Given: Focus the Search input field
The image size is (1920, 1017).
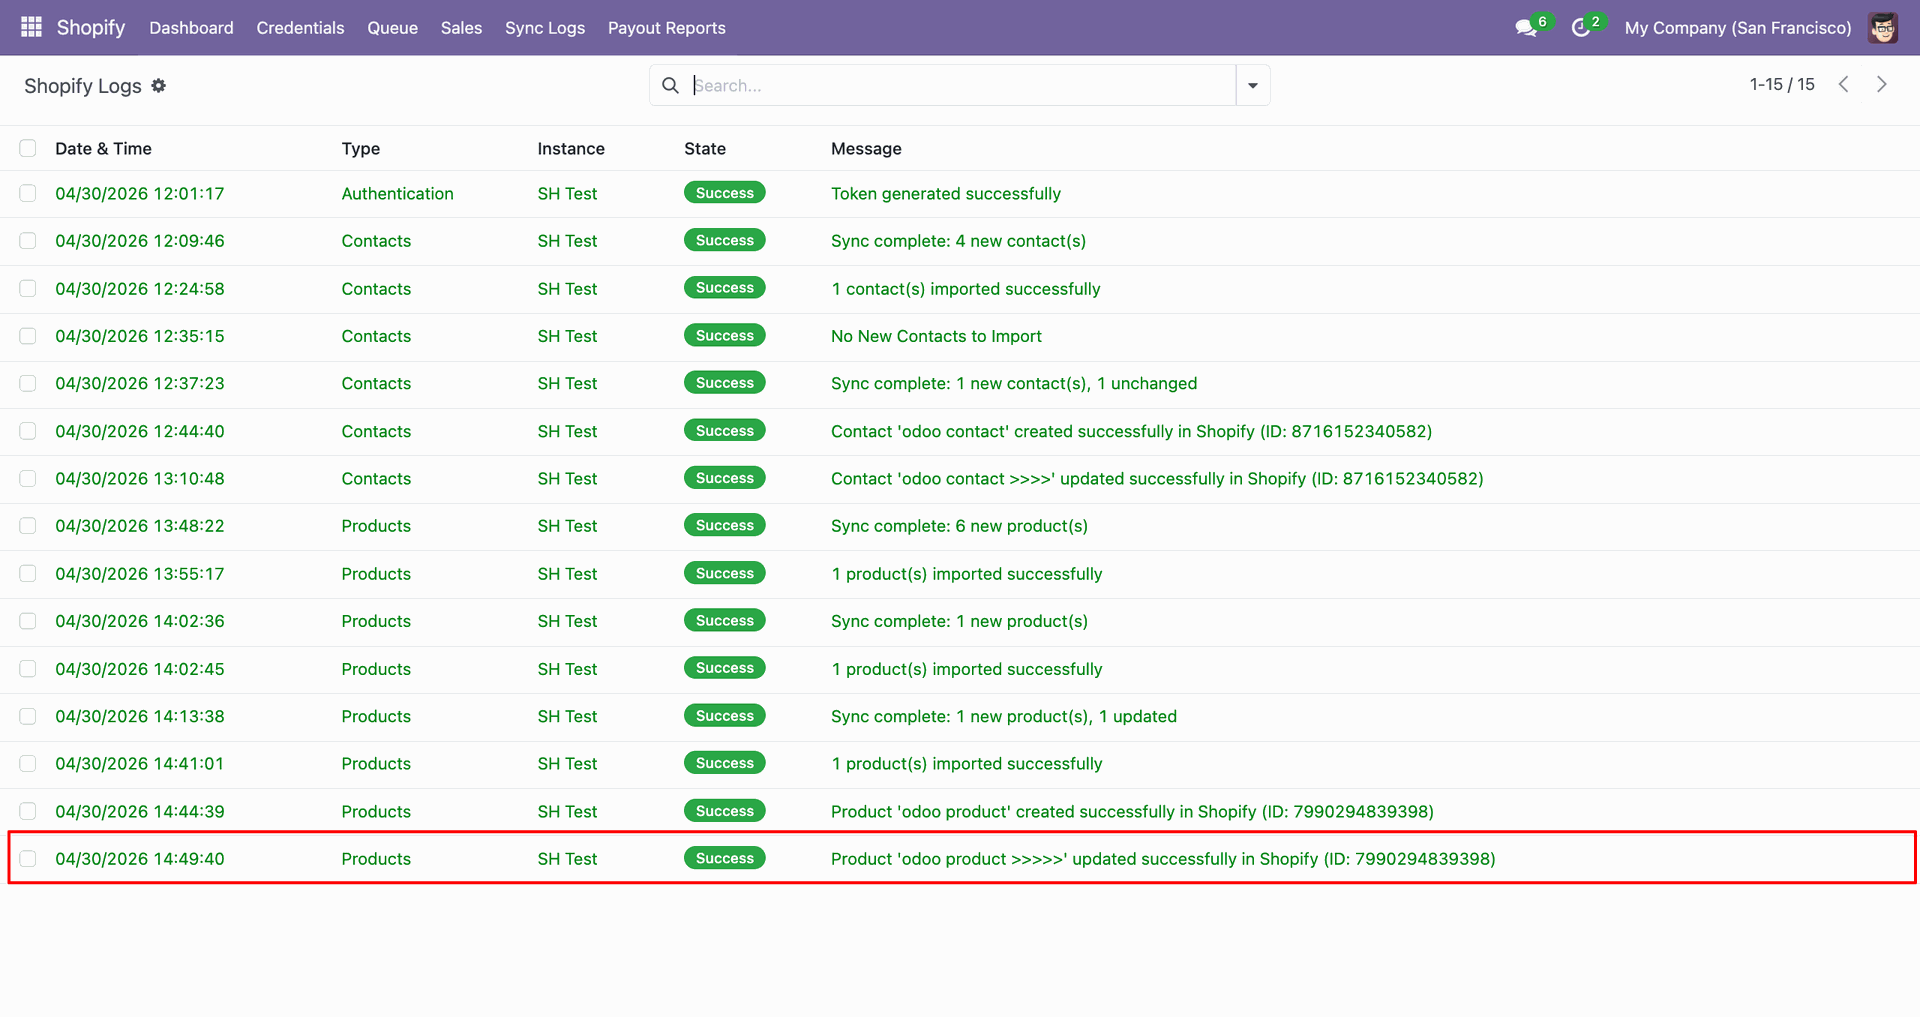Looking at the screenshot, I should point(962,85).
